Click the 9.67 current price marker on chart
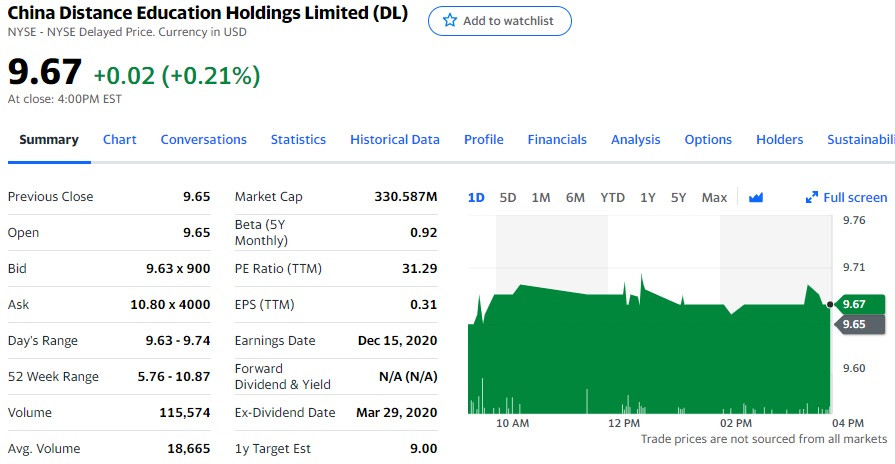895x464 pixels. pos(860,304)
